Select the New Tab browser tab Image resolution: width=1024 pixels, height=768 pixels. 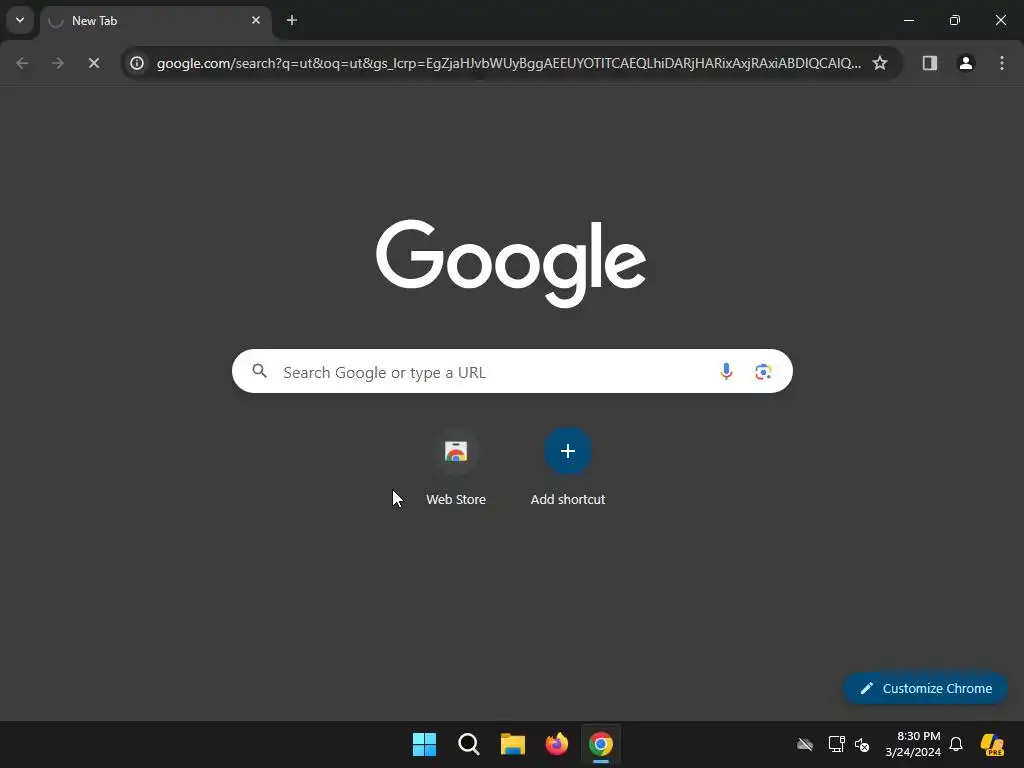[x=155, y=21]
